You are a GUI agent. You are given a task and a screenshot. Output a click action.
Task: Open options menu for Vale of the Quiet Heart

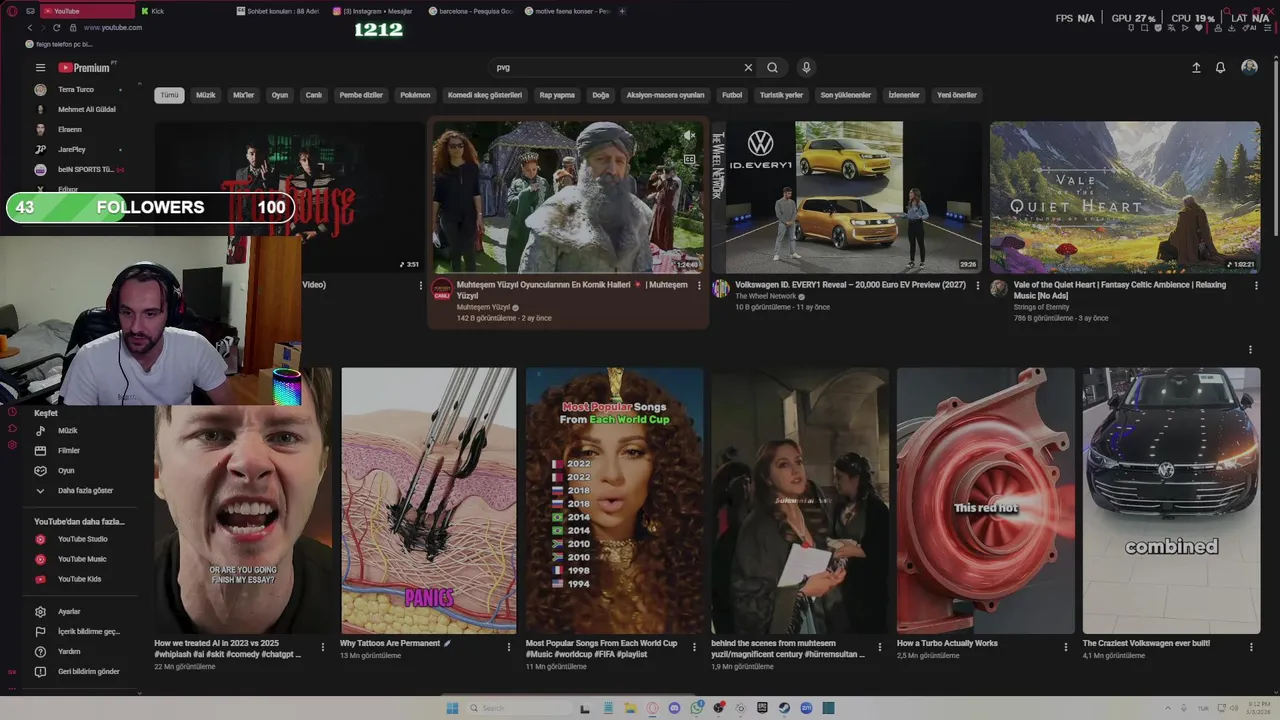pyautogui.click(x=1256, y=285)
